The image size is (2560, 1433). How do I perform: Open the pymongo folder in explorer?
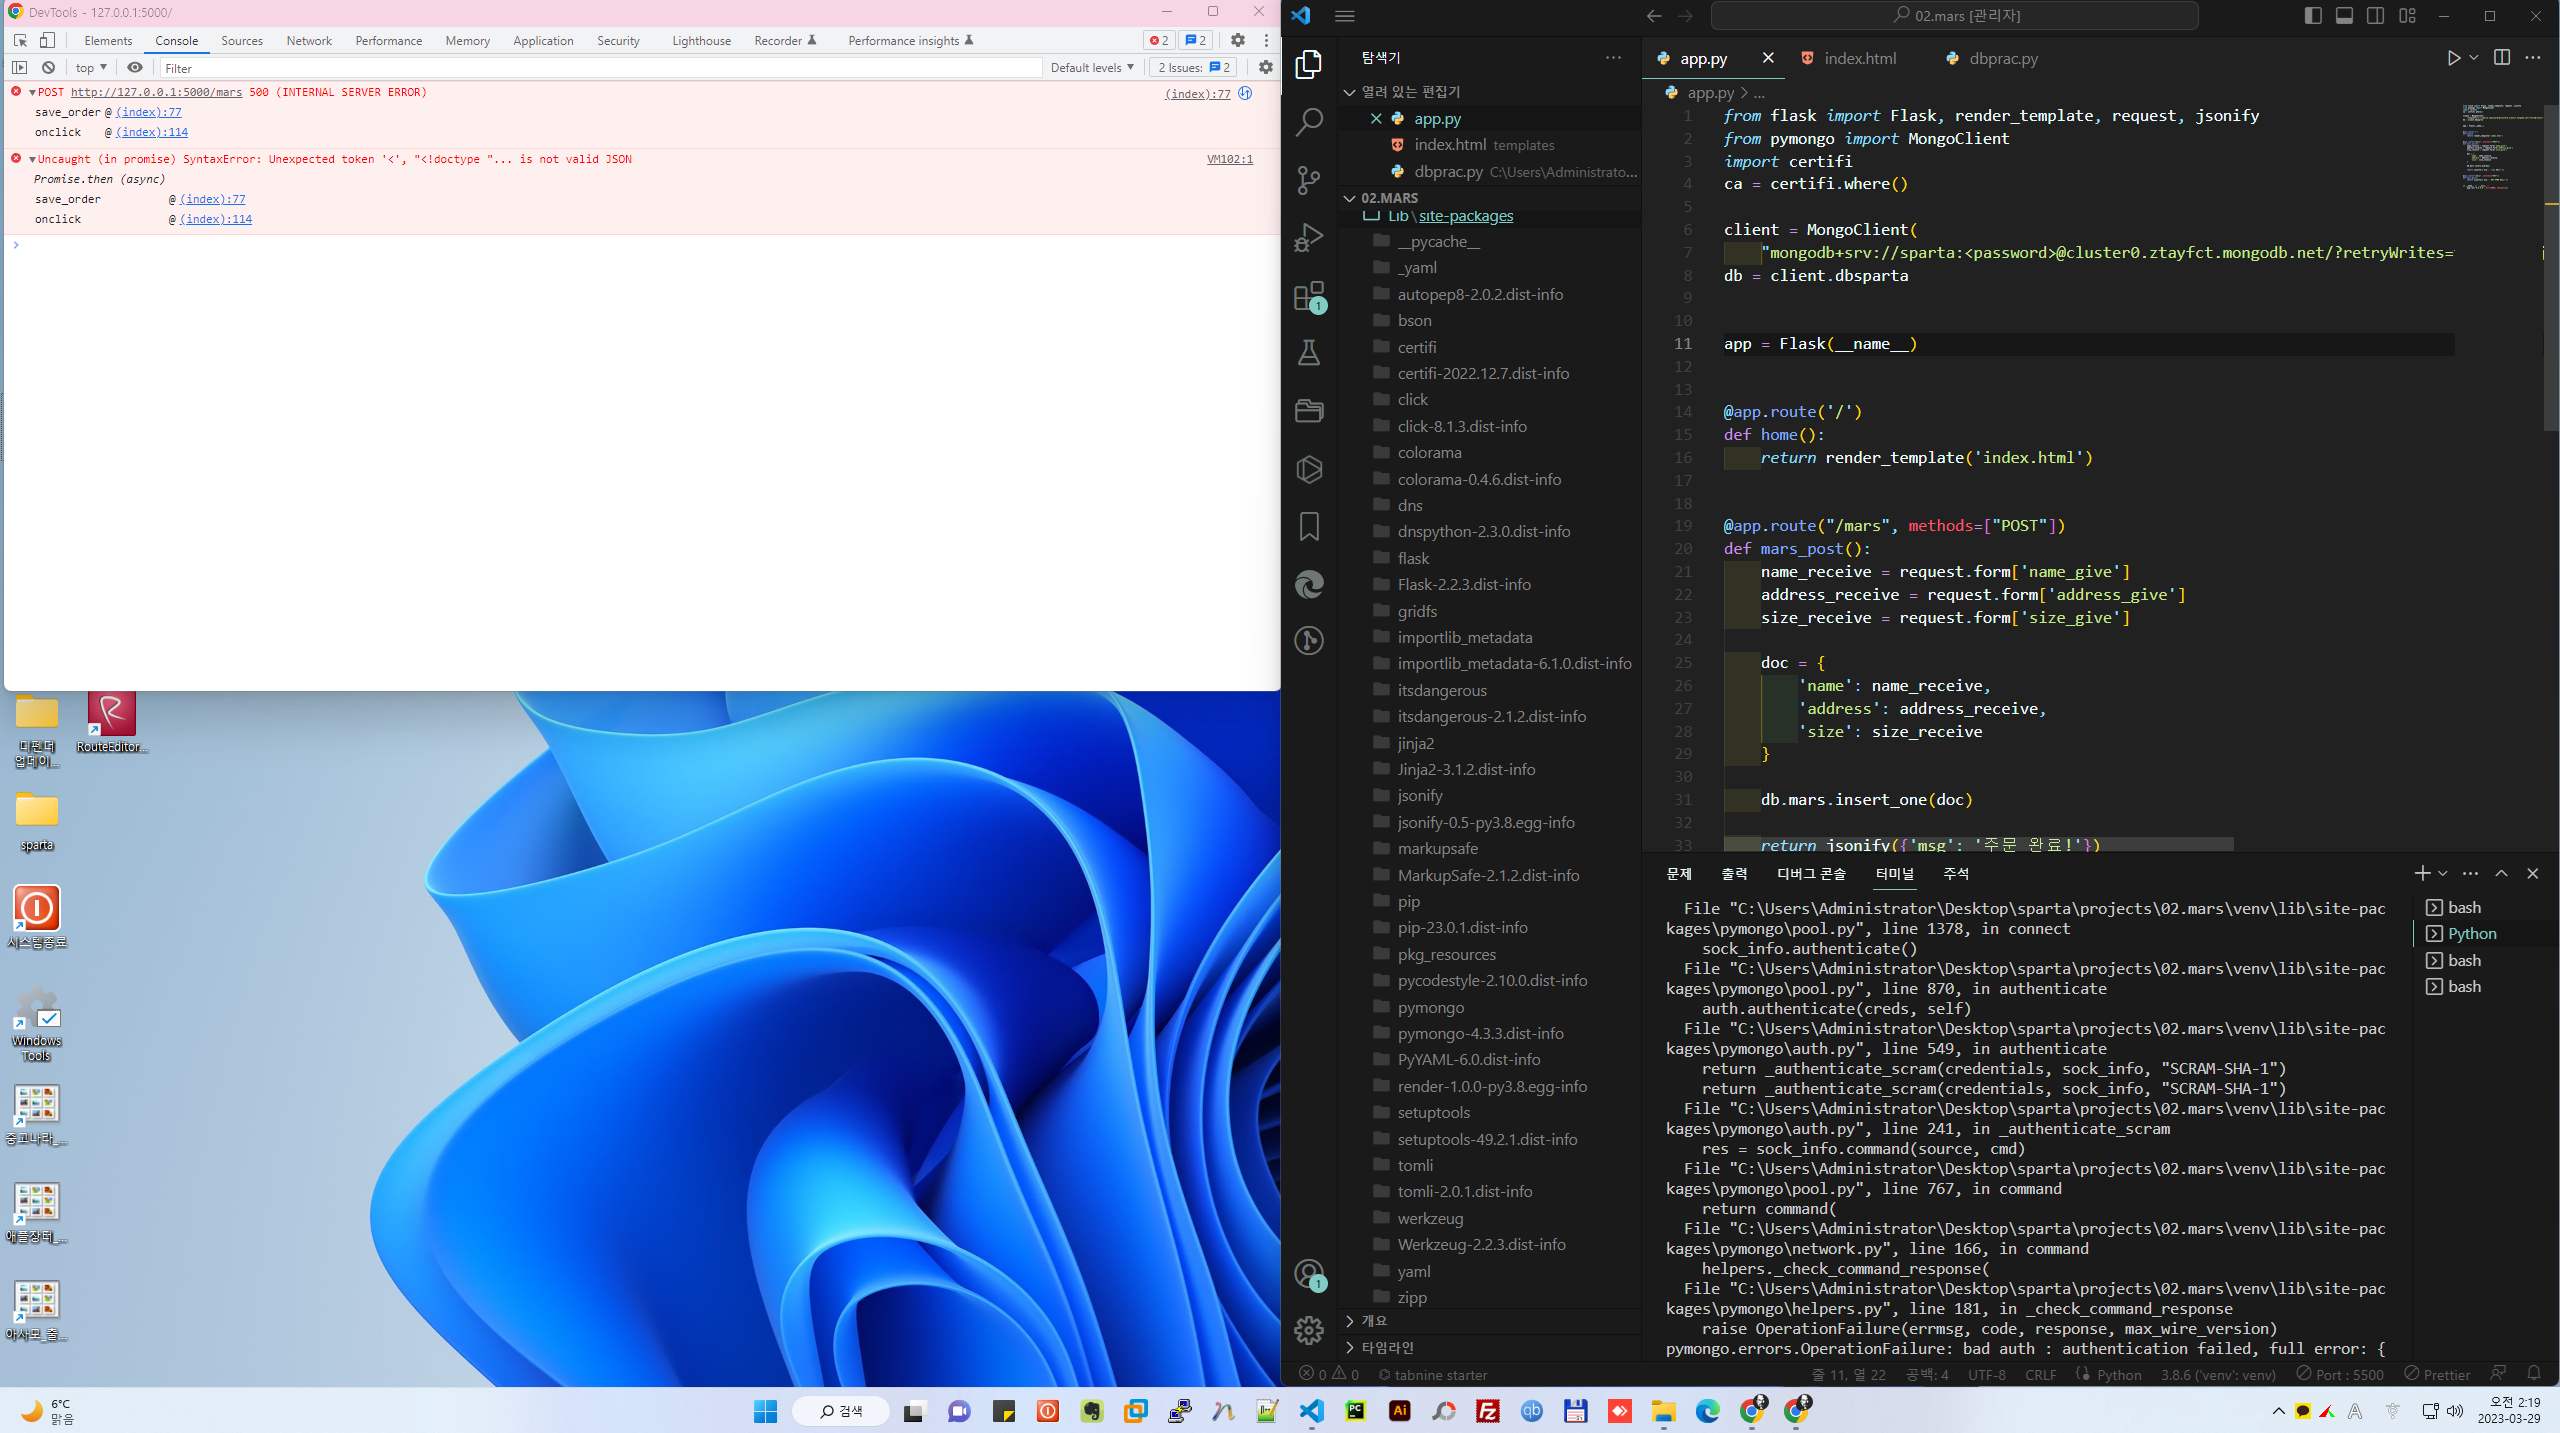1430,1007
